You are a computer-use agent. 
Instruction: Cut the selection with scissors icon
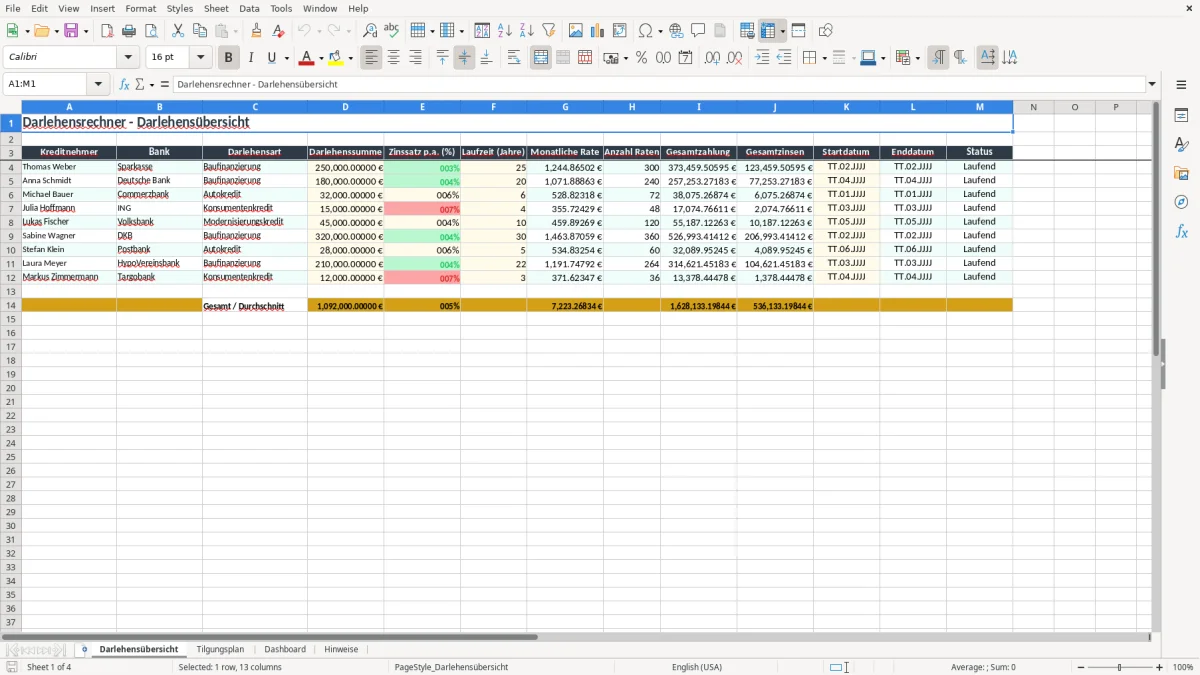tap(178, 31)
